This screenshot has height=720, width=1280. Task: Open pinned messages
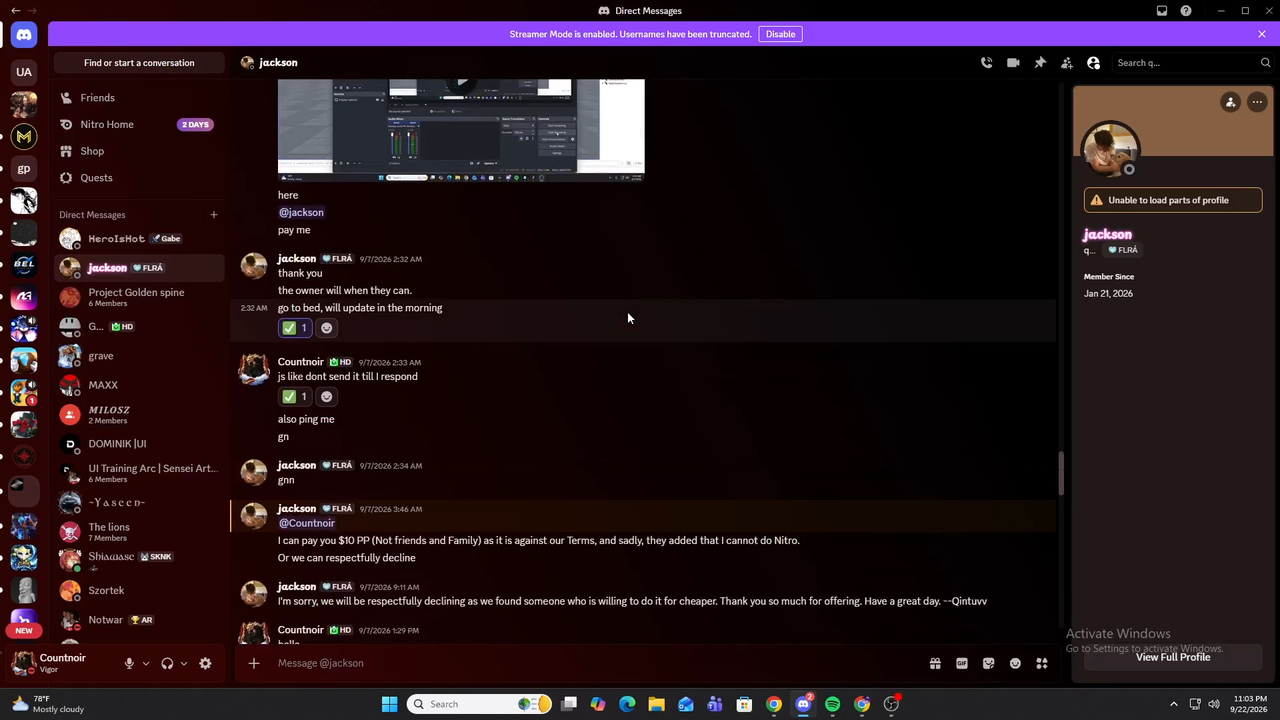click(x=1040, y=63)
